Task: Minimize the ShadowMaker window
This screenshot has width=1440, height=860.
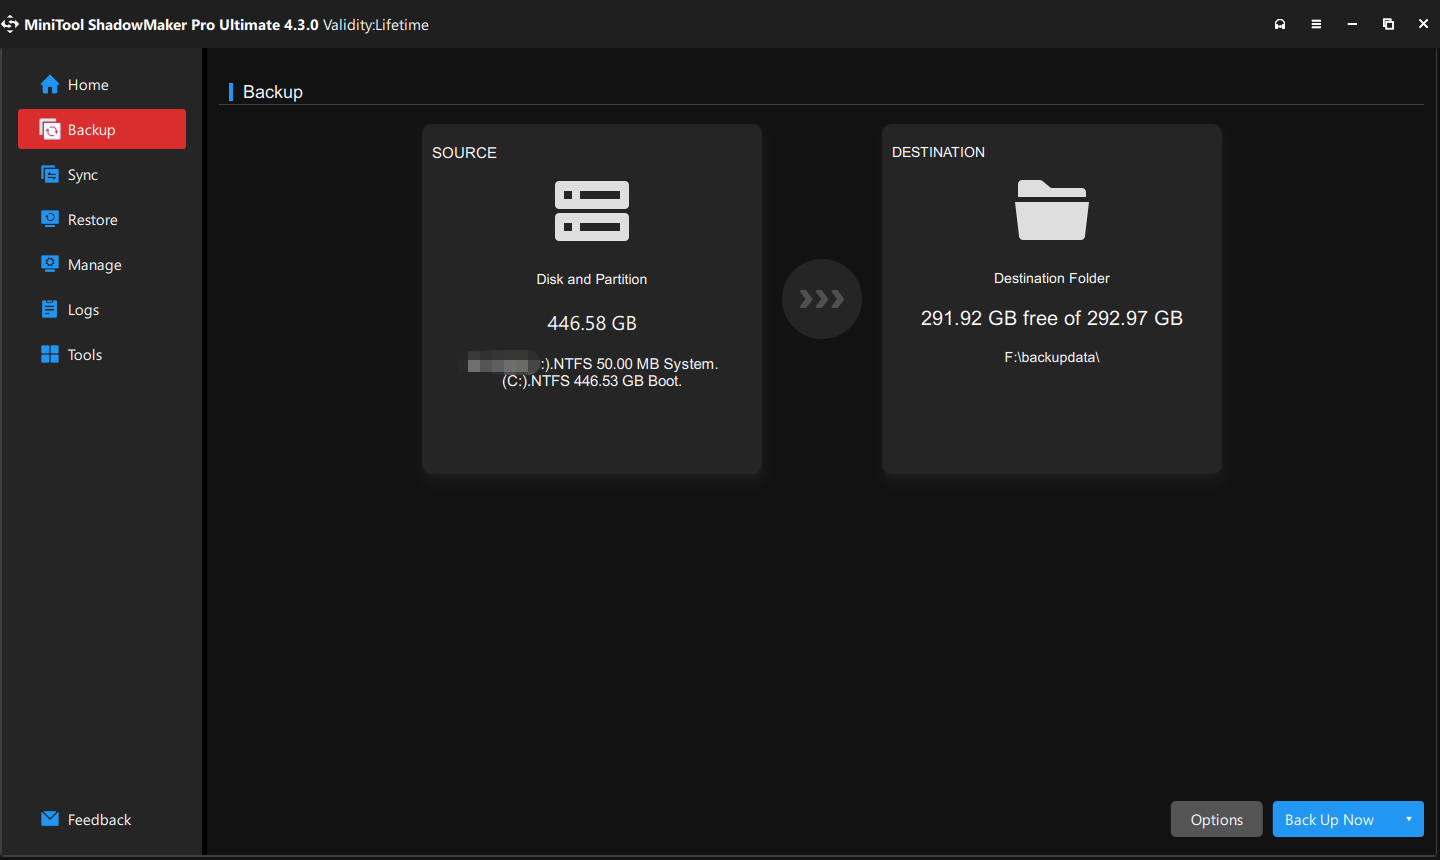Action: (x=1352, y=24)
